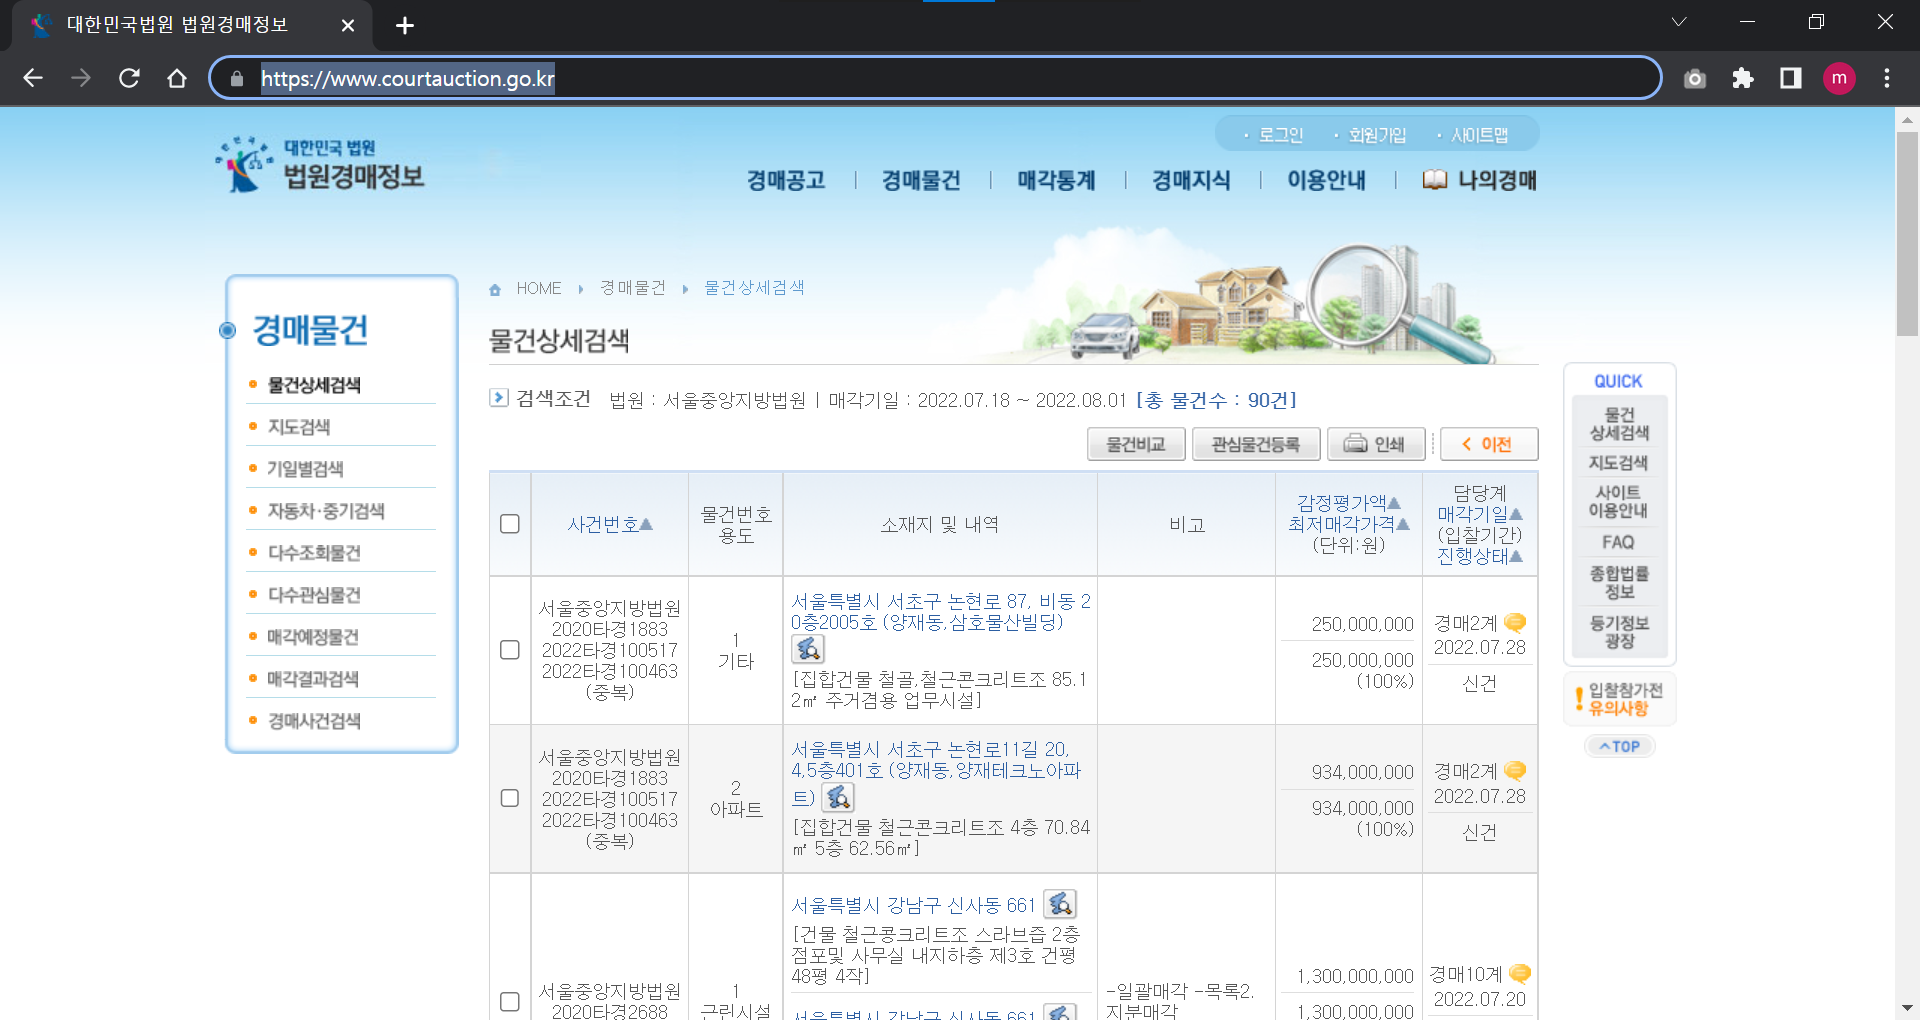Image resolution: width=1920 pixels, height=1020 pixels.
Task: Open map icon for 신사동 661 listing
Action: tap(1060, 904)
